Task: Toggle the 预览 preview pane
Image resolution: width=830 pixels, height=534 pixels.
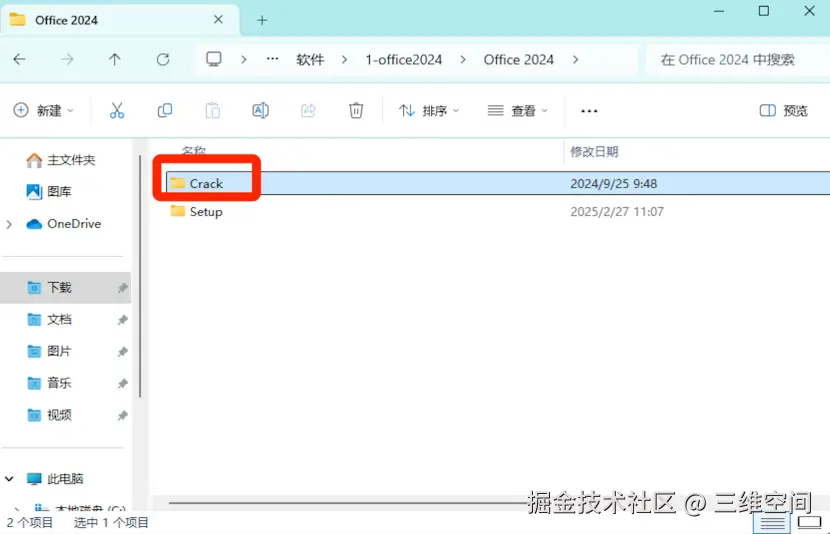Action: coord(783,111)
